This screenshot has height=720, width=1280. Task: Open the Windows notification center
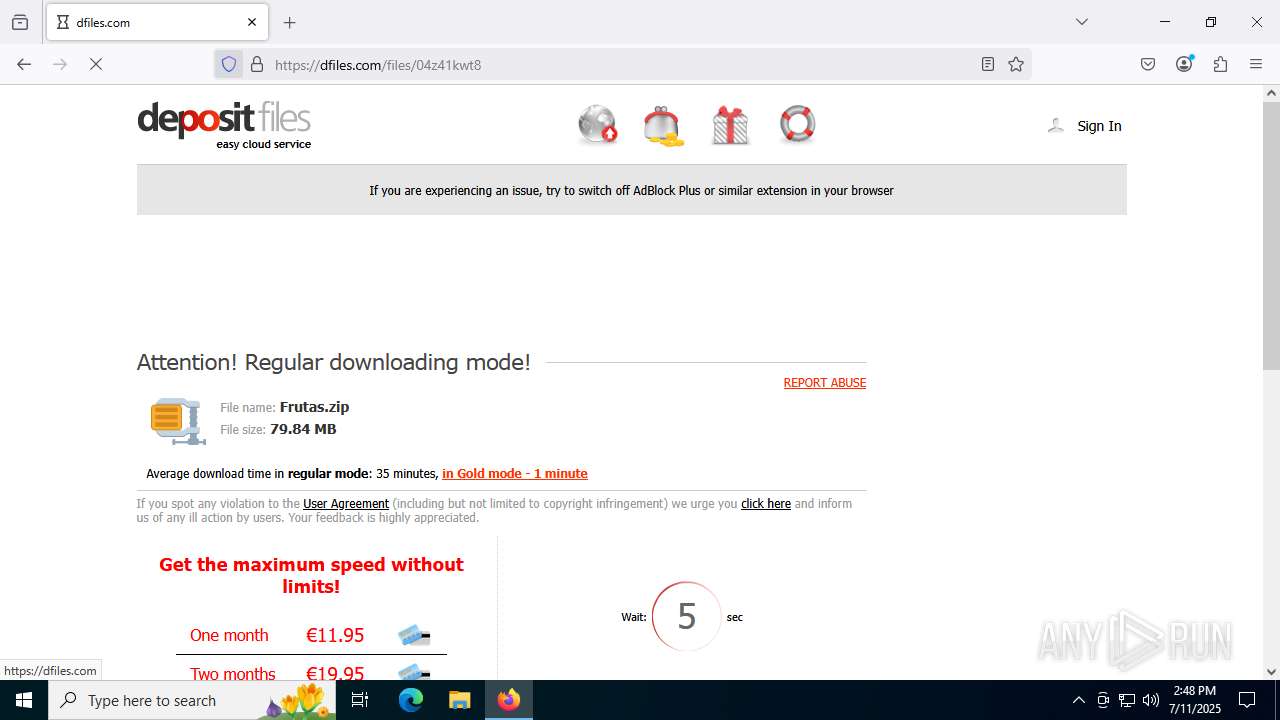pyautogui.click(x=1247, y=700)
